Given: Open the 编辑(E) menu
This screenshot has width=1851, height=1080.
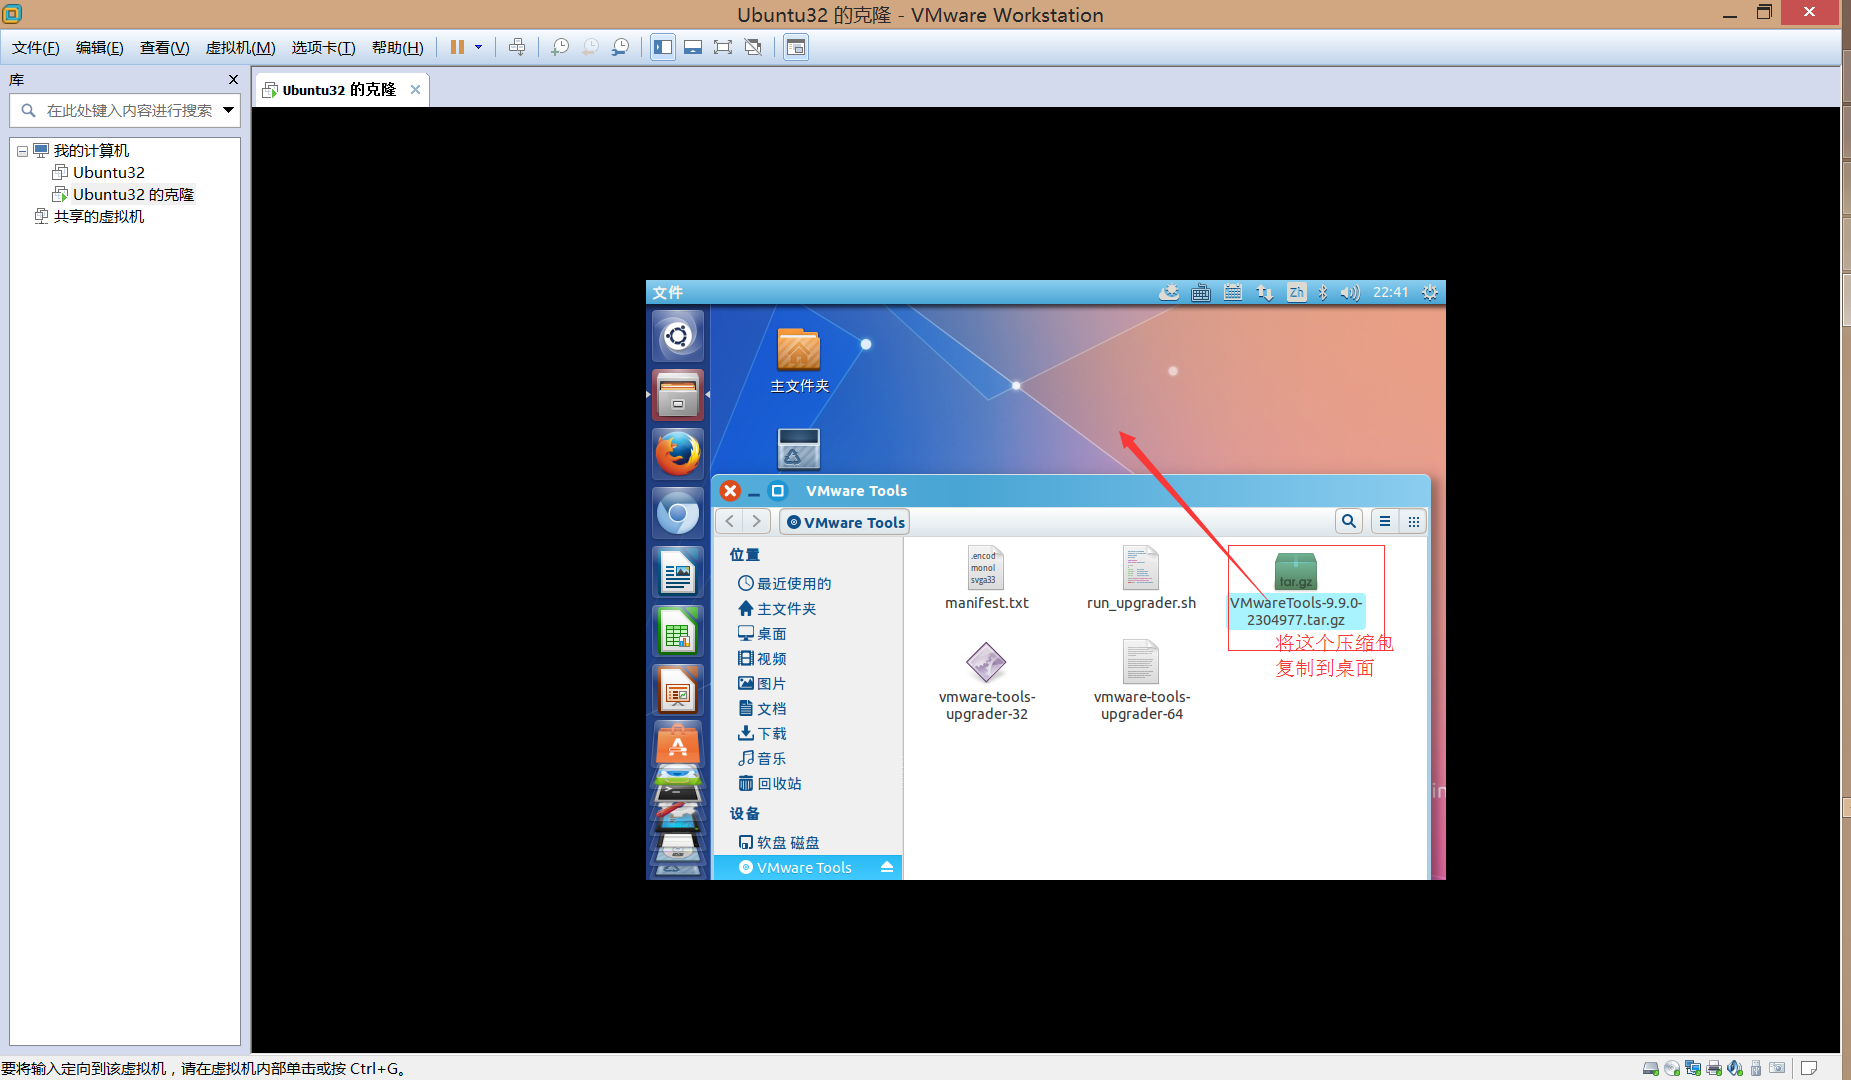Looking at the screenshot, I should [x=99, y=47].
